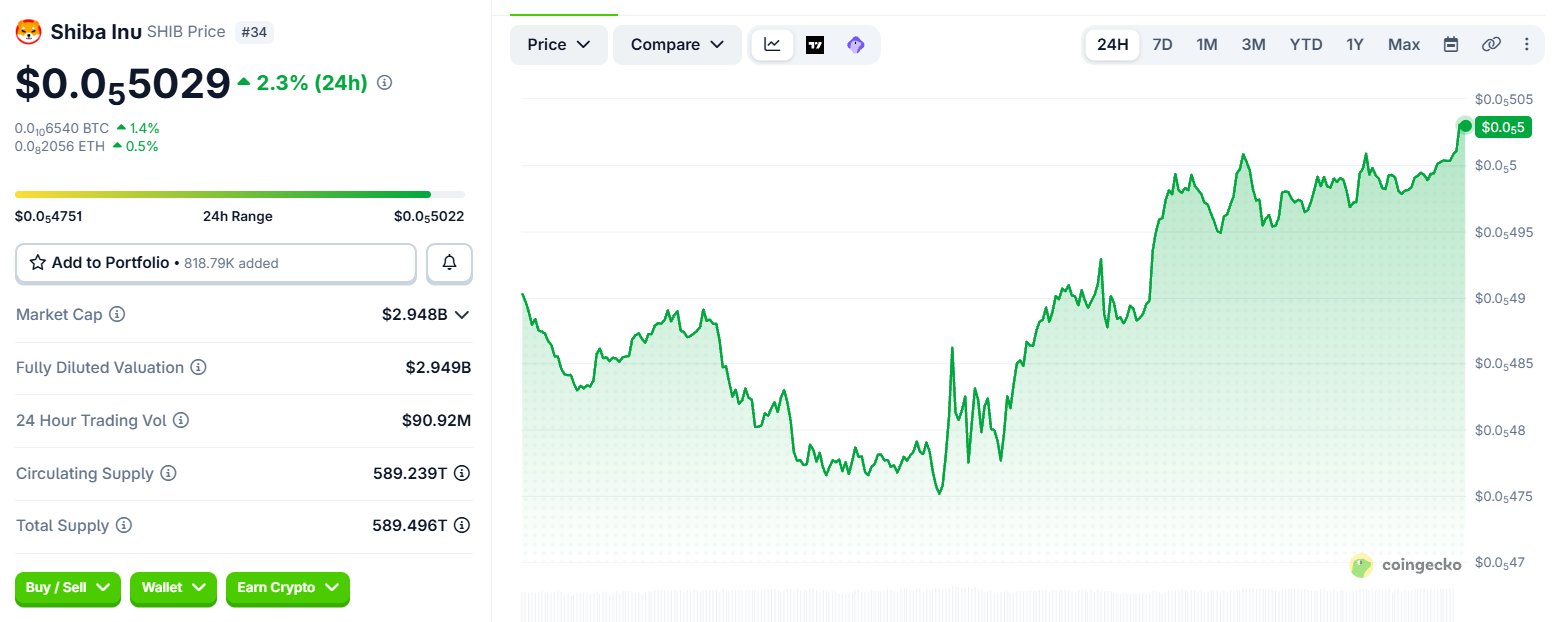The width and height of the screenshot is (1557, 622).
Task: Click the $0.0₅49 axis label
Action: click(1500, 299)
